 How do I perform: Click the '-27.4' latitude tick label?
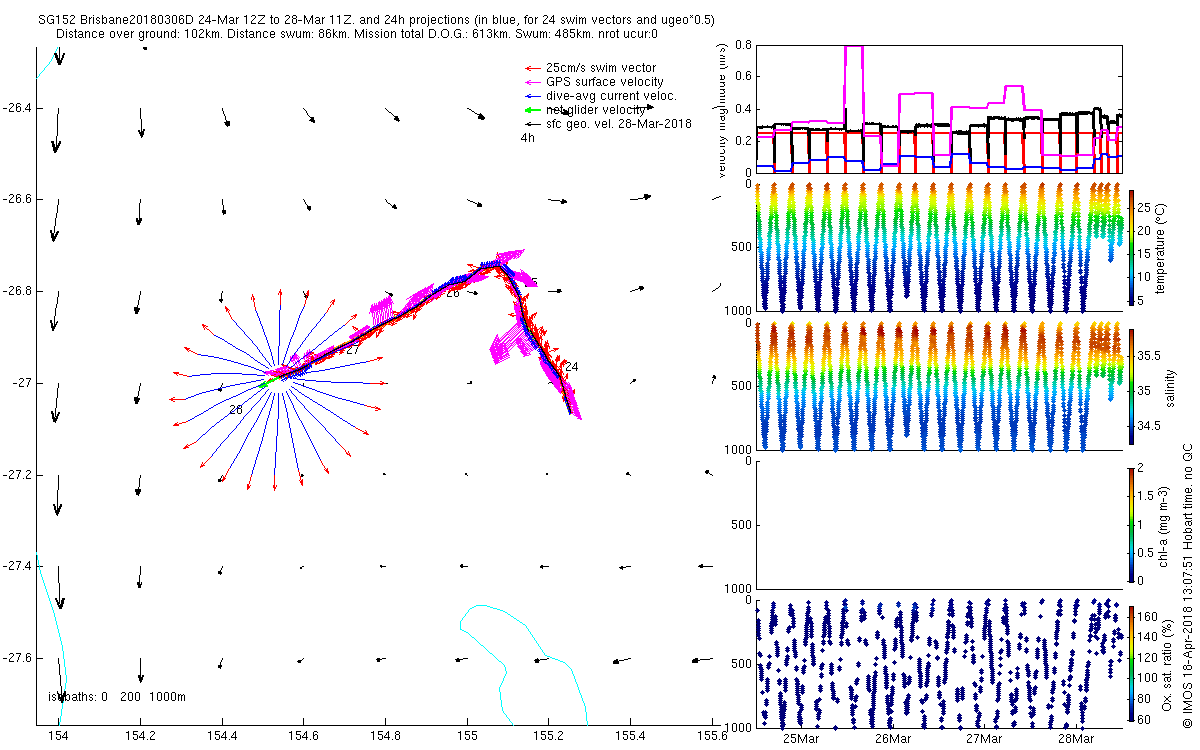(18, 567)
